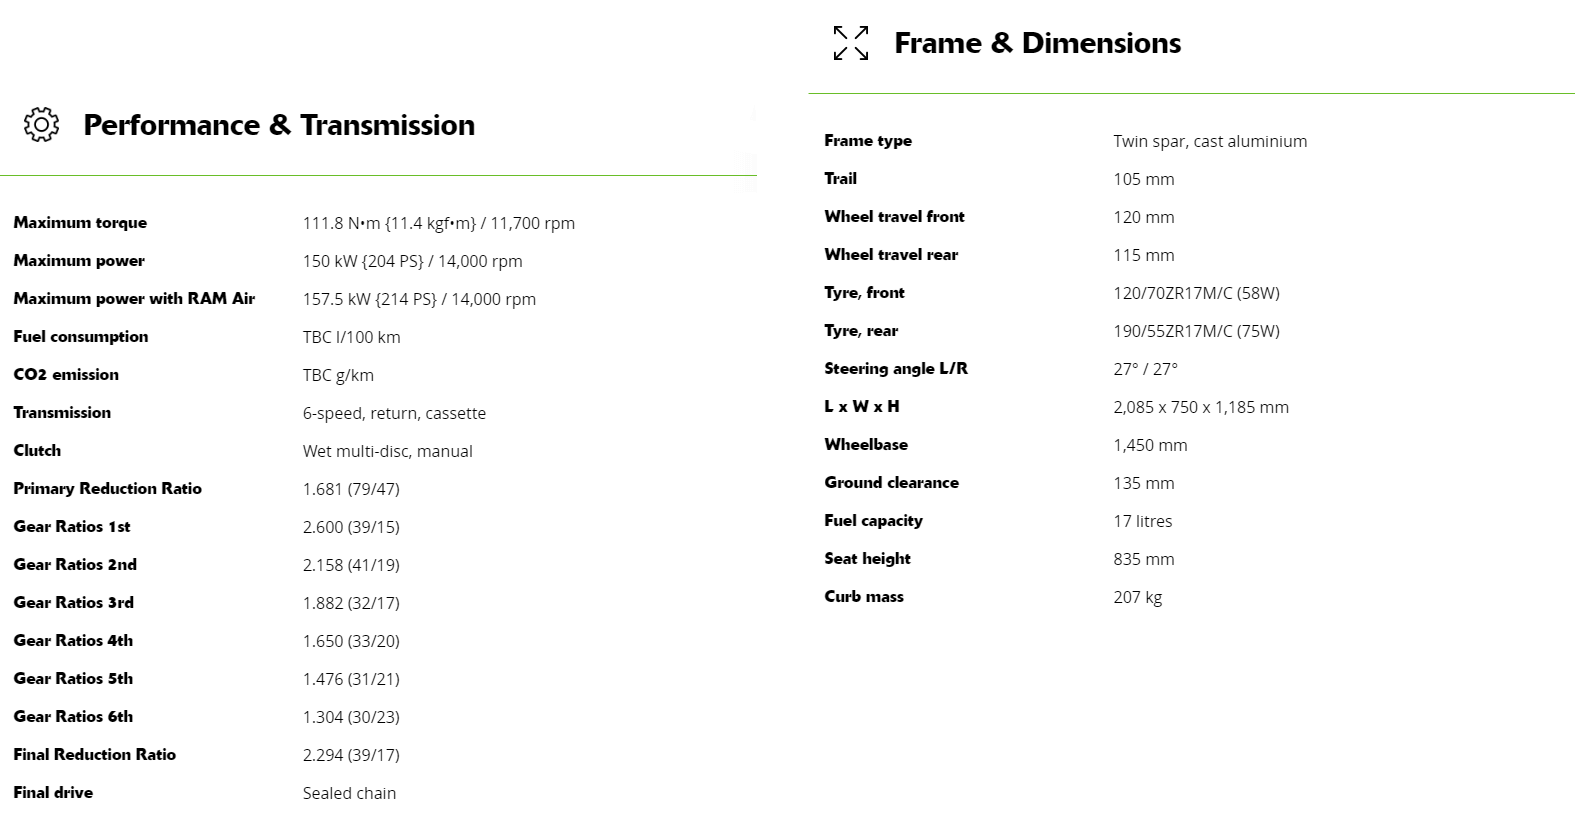Click the L x W x H dimensions value
The image size is (1575, 825).
1200,407
